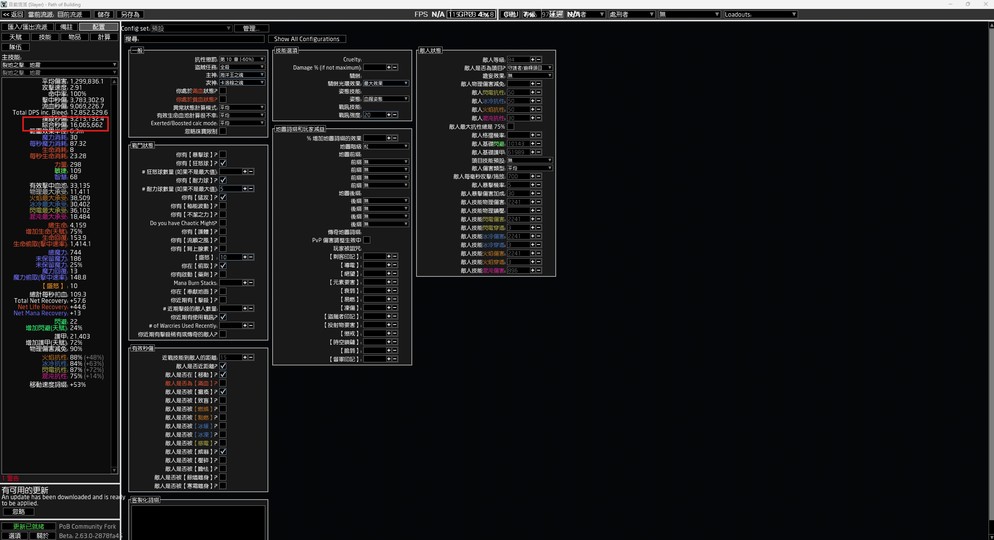Switch to the 物品 items tab
Viewport: 994px width, 540px height.
pos(74,37)
